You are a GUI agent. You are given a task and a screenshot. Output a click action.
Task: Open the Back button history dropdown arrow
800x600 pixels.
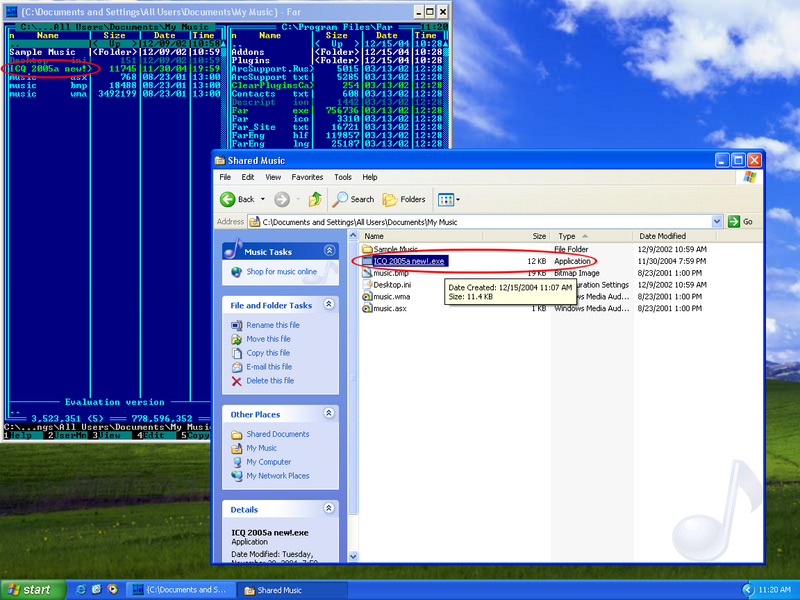(263, 199)
